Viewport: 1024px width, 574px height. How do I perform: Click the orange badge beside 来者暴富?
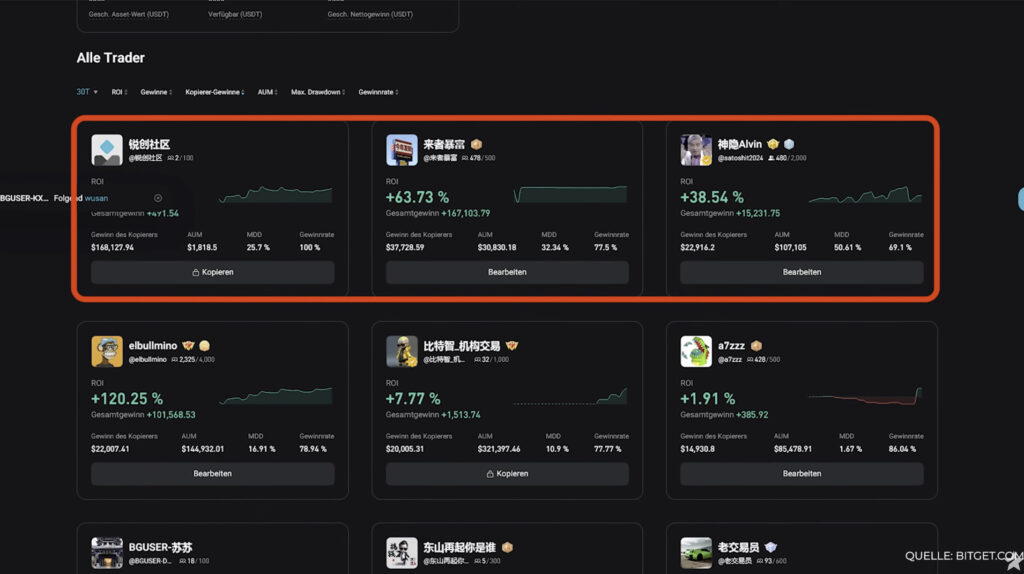(476, 144)
